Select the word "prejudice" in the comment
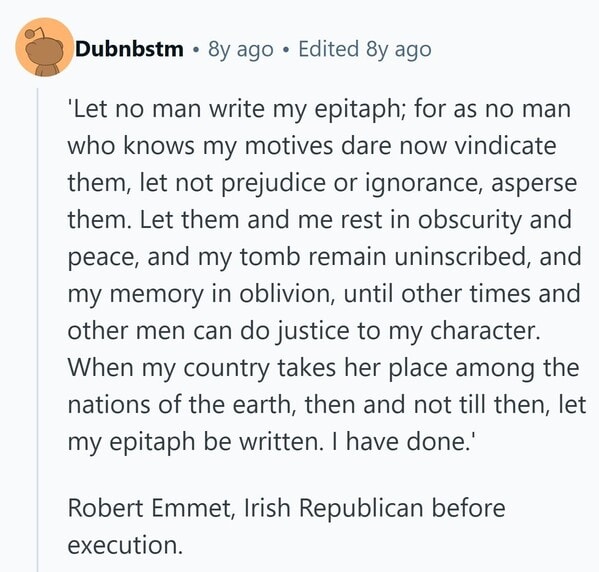Image resolution: width=599 pixels, height=572 pixels. [273, 184]
